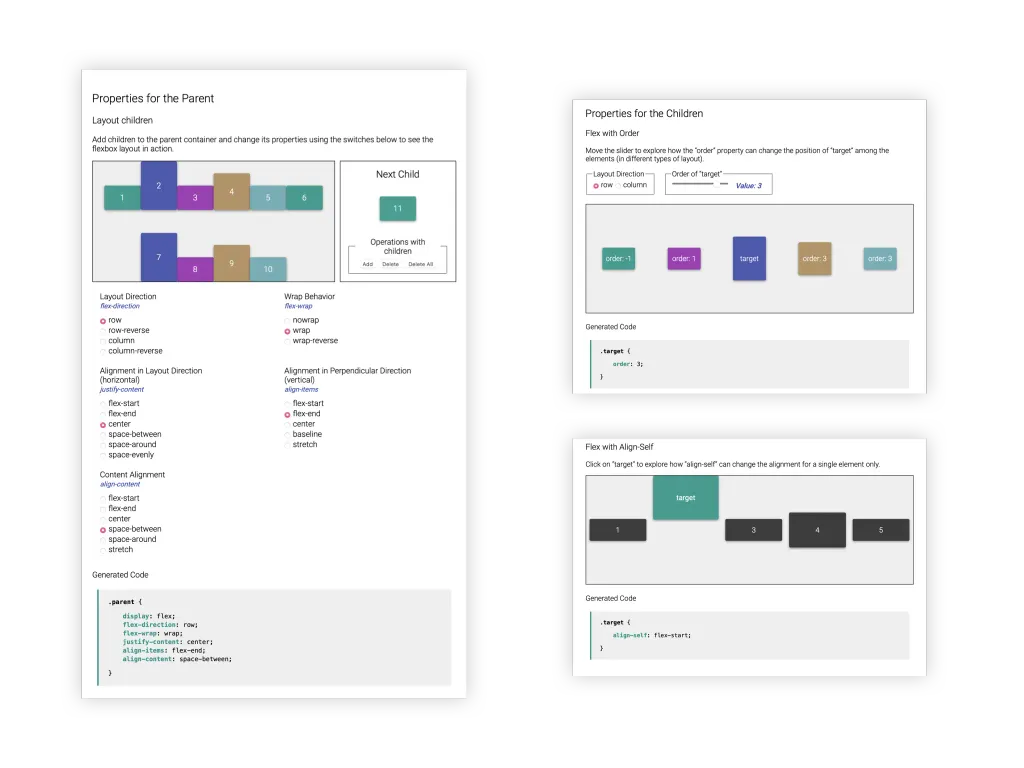This screenshot has height=768, width=1024.
Task: Click dark box 1 in Align-Self demo
Action: (x=618, y=530)
